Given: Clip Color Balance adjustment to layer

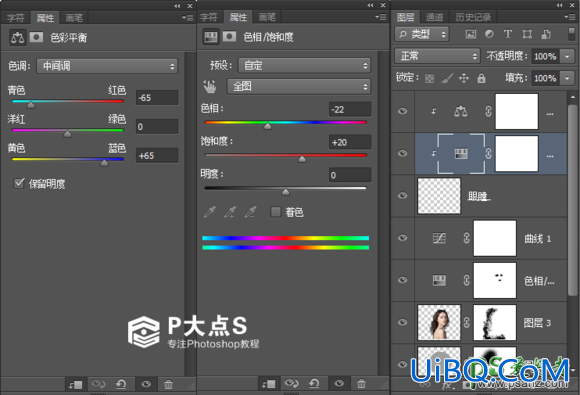Looking at the screenshot, I should [x=75, y=385].
